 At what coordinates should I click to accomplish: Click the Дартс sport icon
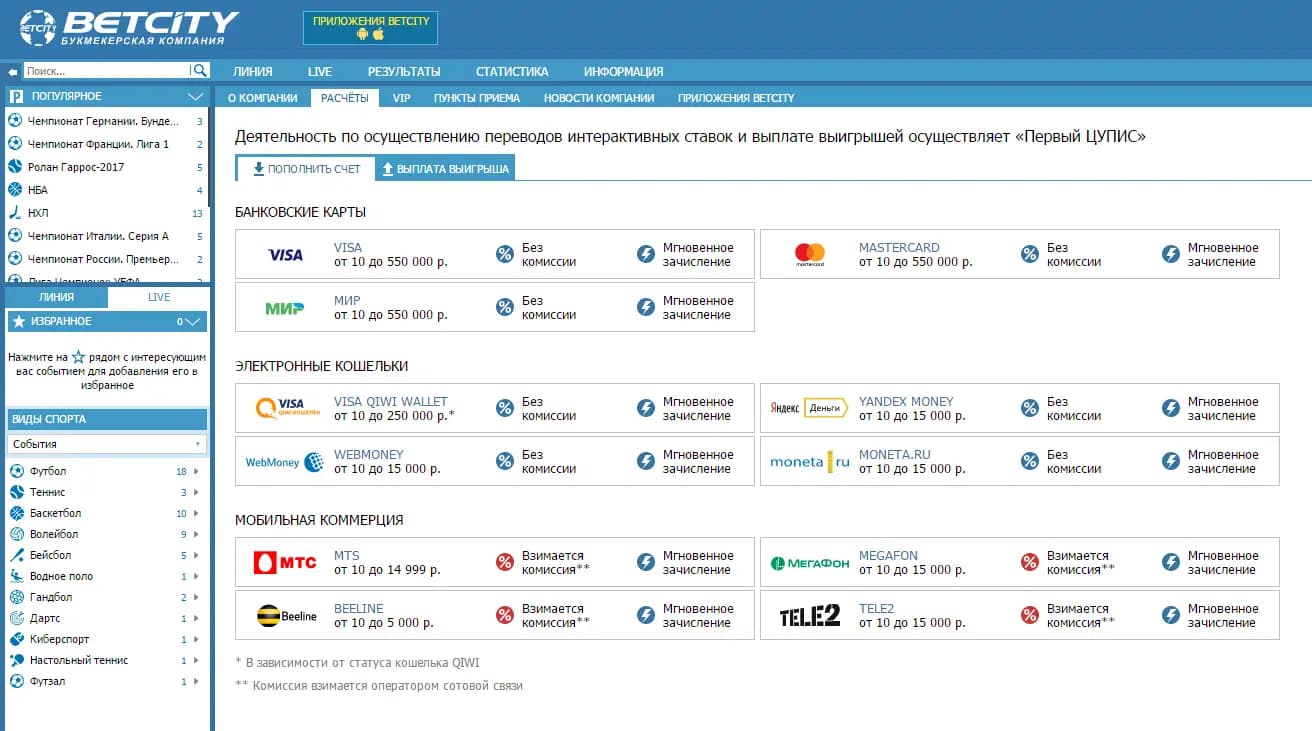click(x=16, y=618)
